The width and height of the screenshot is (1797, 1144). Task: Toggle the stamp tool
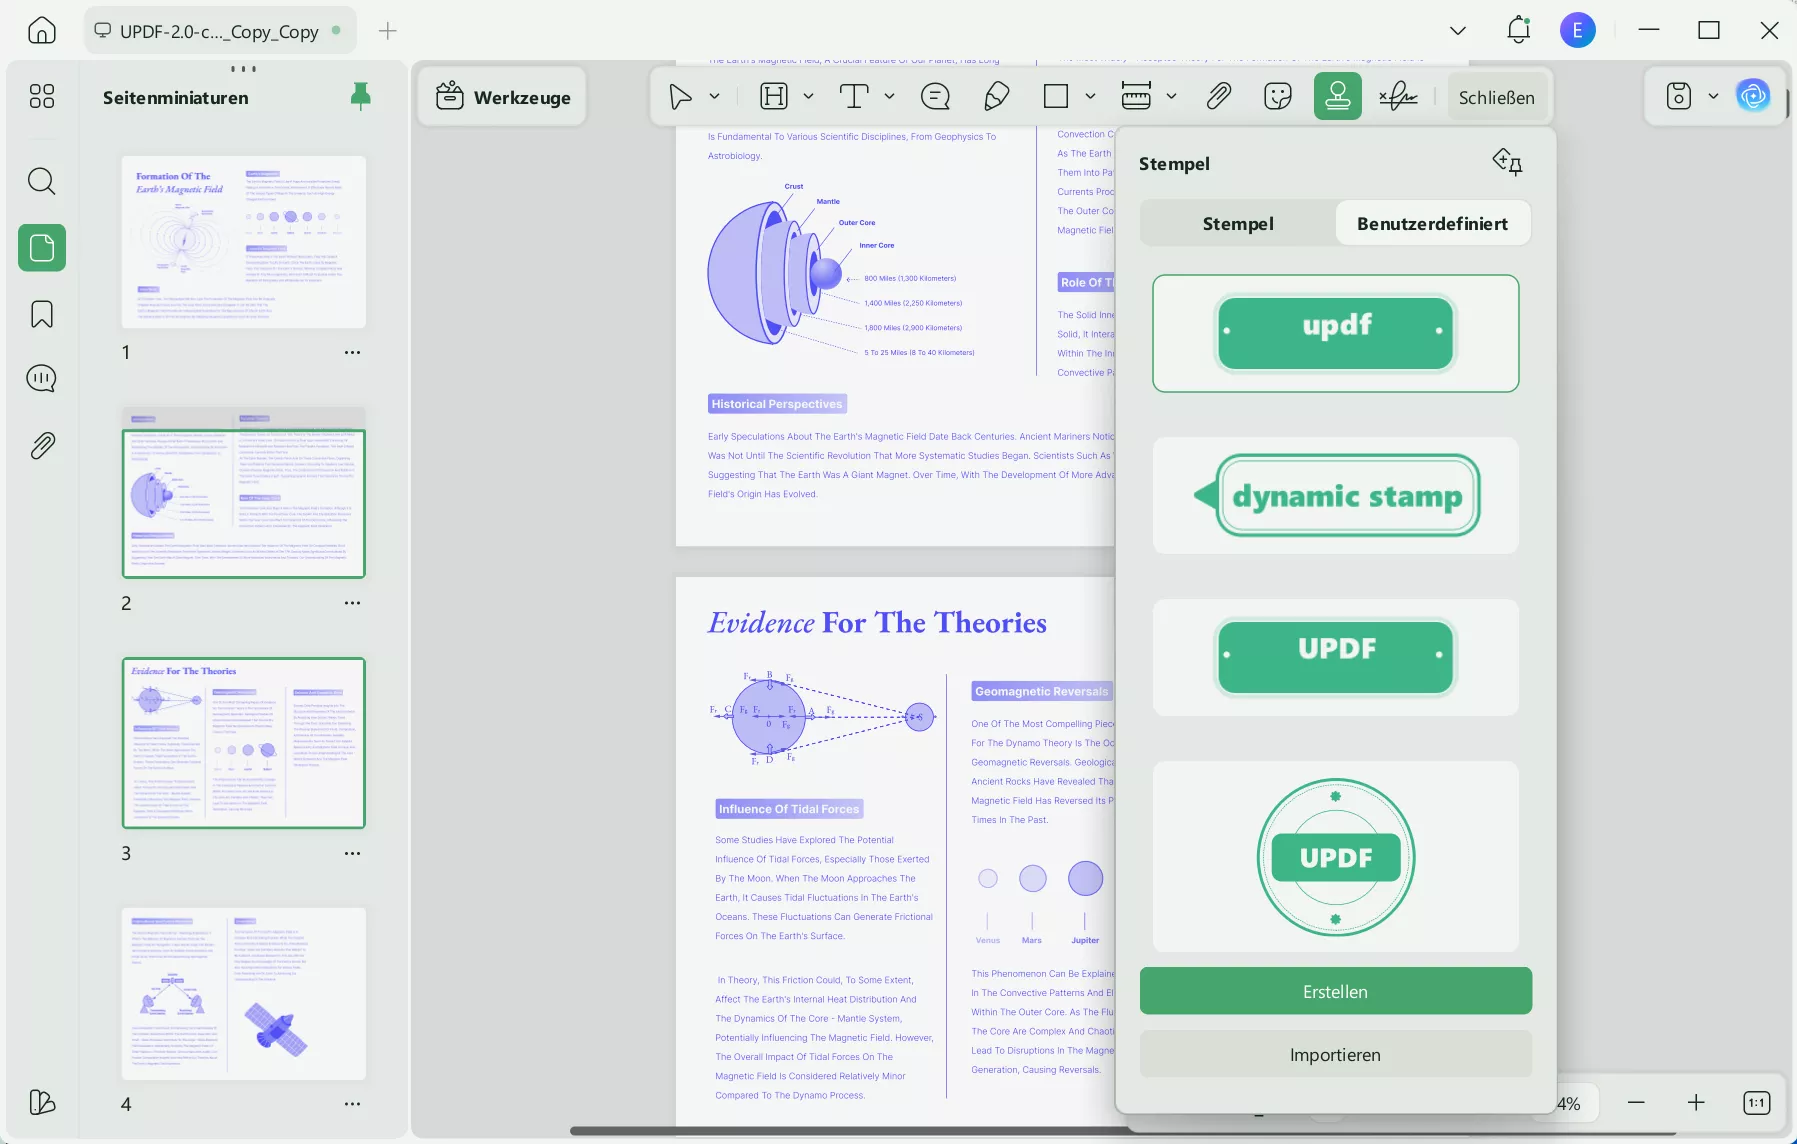pyautogui.click(x=1338, y=96)
